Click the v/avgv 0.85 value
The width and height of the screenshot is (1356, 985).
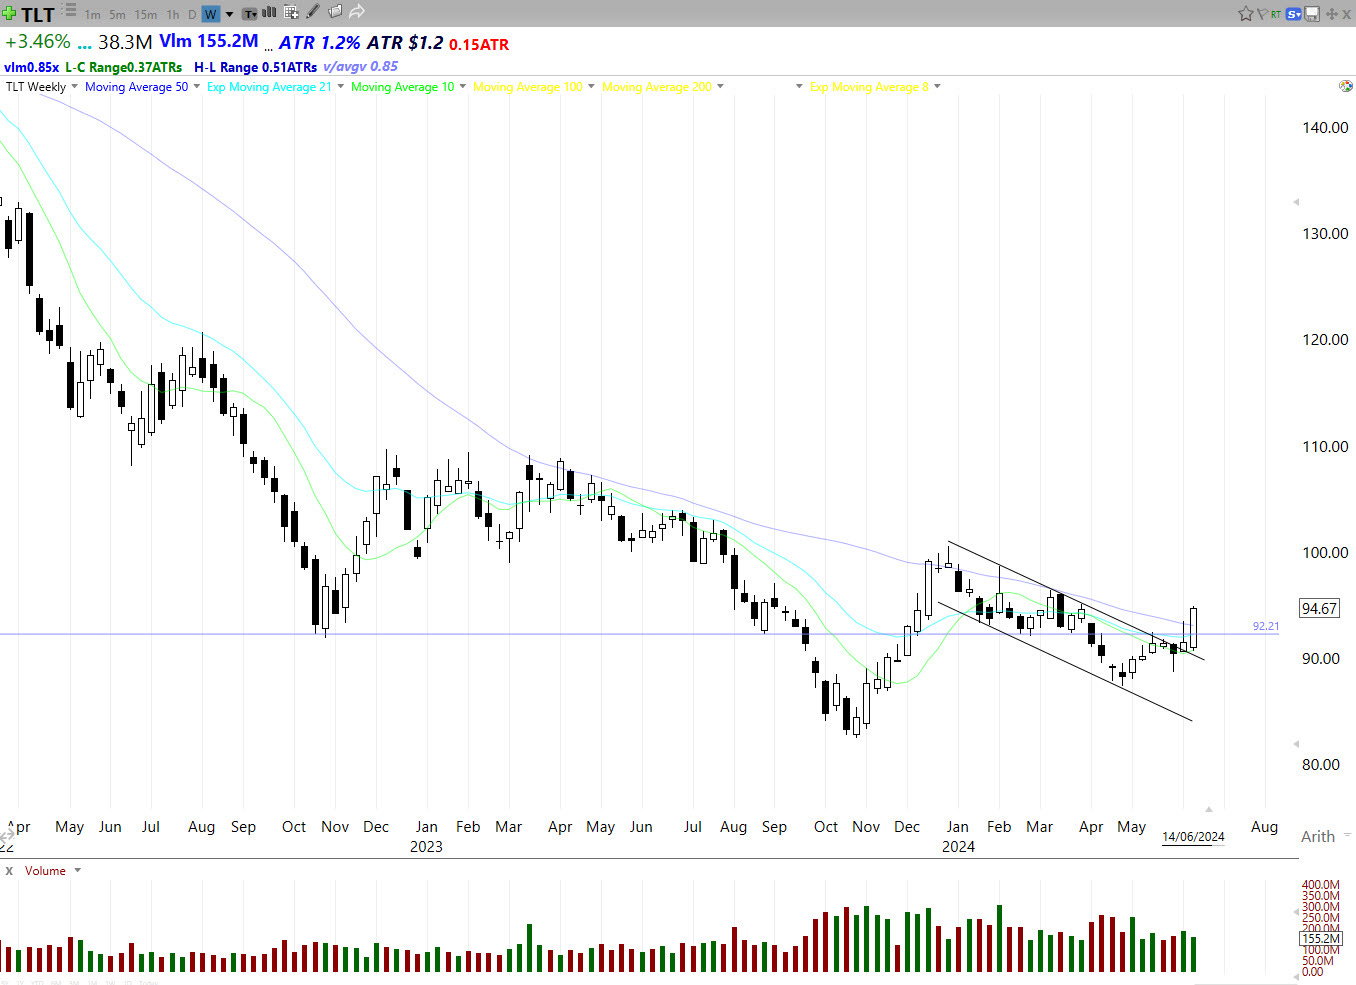360,67
